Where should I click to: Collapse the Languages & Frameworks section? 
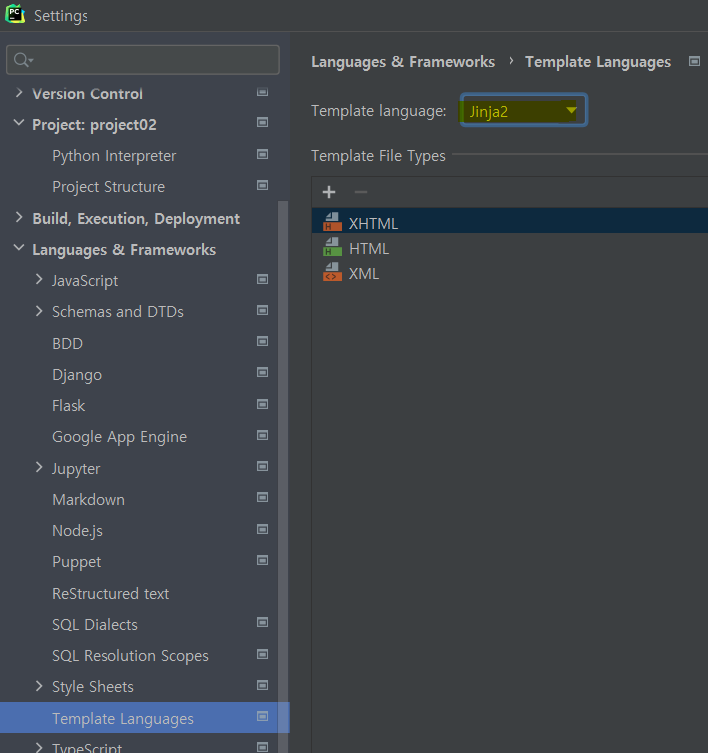19,248
